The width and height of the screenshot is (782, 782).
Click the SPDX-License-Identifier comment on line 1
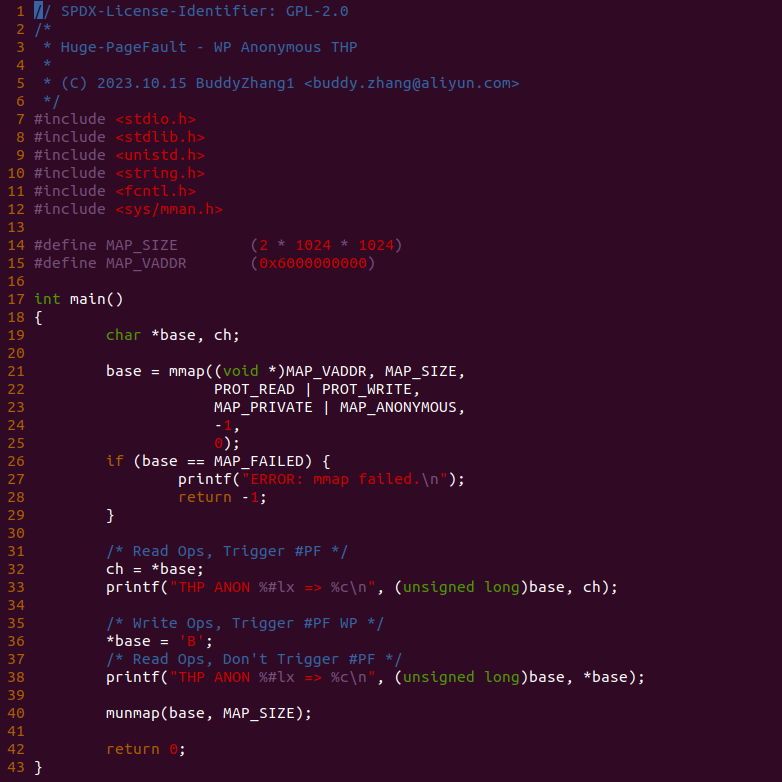coord(191,11)
